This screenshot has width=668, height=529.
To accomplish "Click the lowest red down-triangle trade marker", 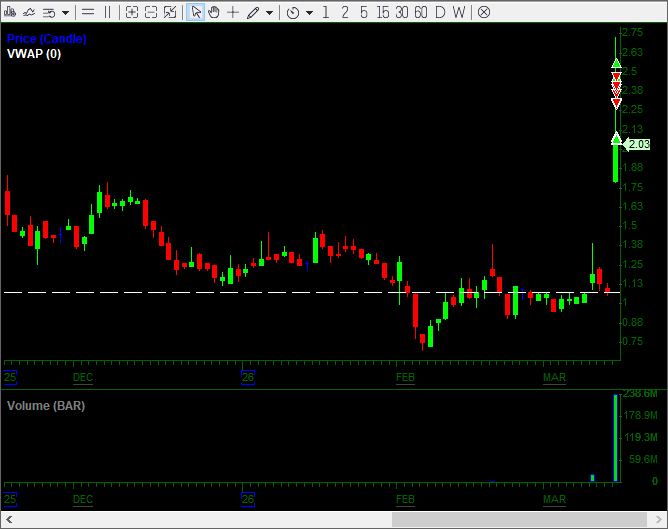I will point(616,103).
